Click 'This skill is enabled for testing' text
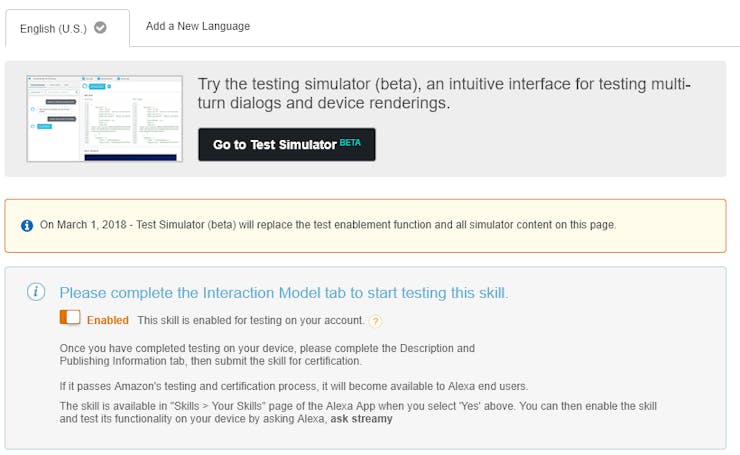This screenshot has width=740, height=455. [x=251, y=320]
